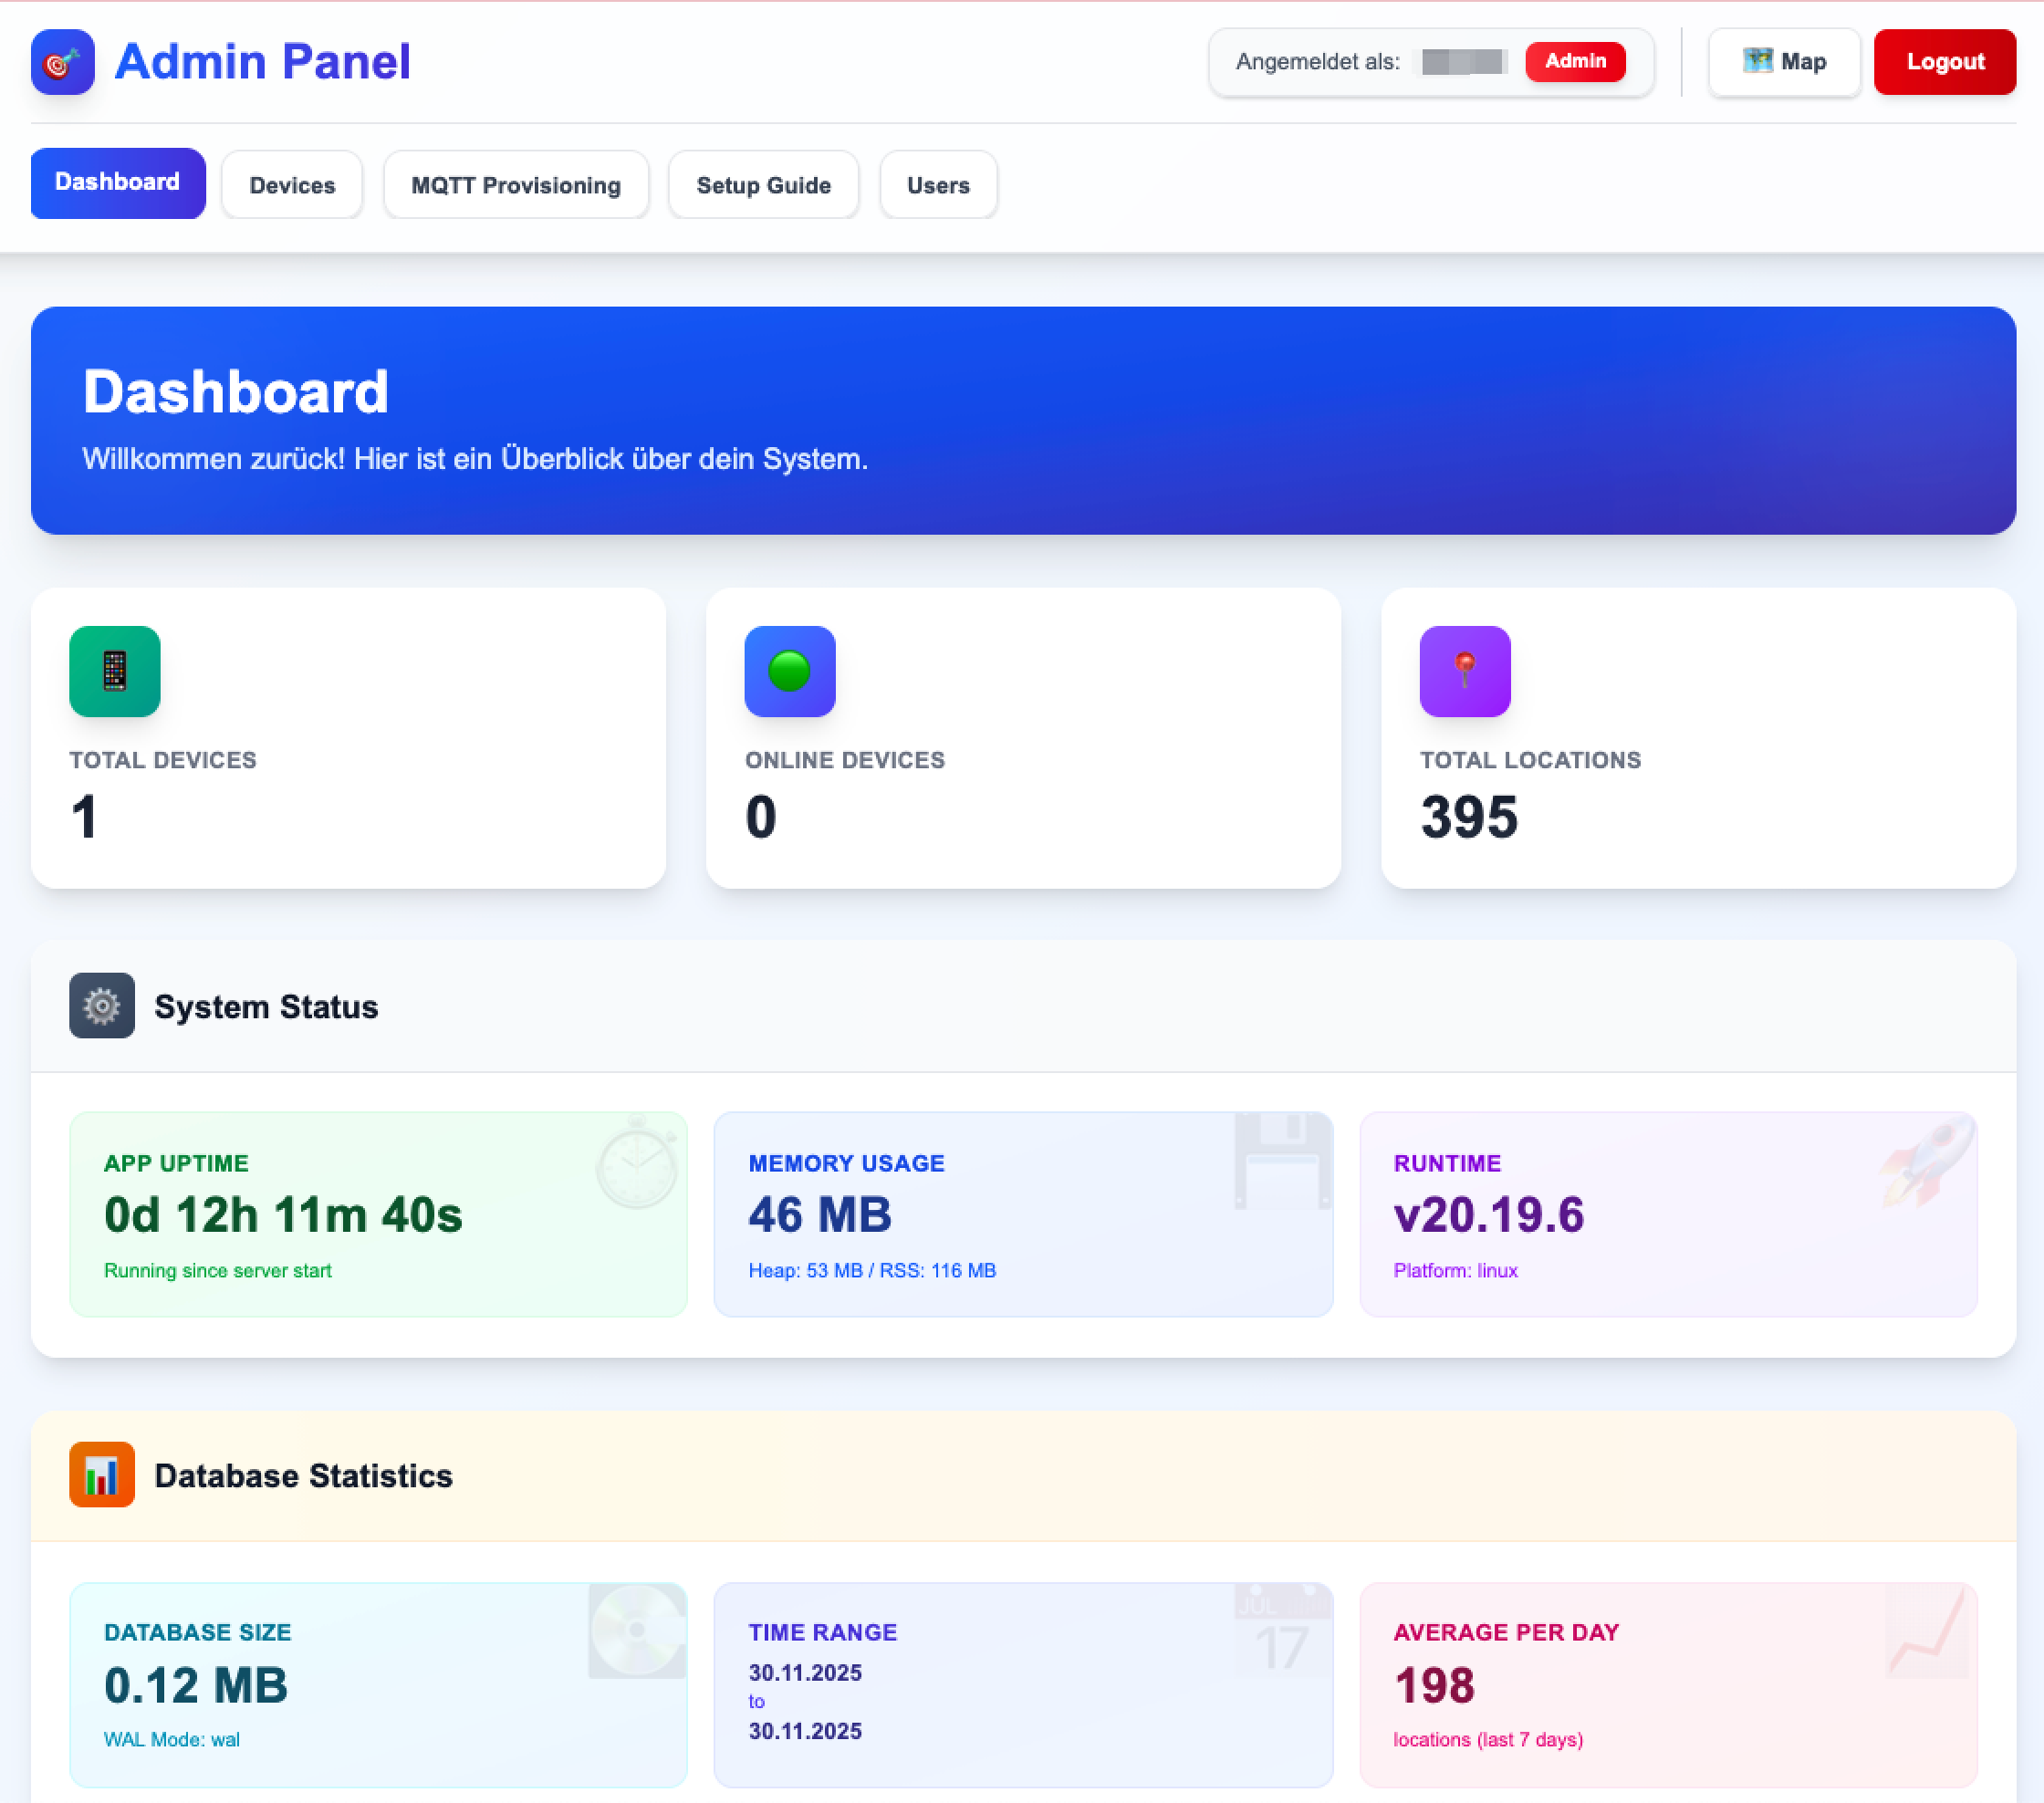Click the stopwatch icon in App Uptime

pyautogui.click(x=637, y=1162)
